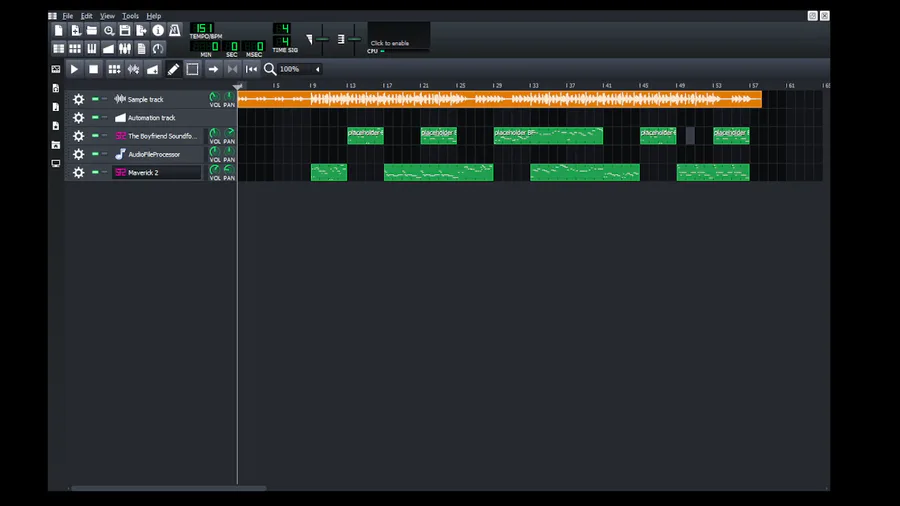Open the Edit menu
Image resolution: width=900 pixels, height=506 pixels.
87,16
